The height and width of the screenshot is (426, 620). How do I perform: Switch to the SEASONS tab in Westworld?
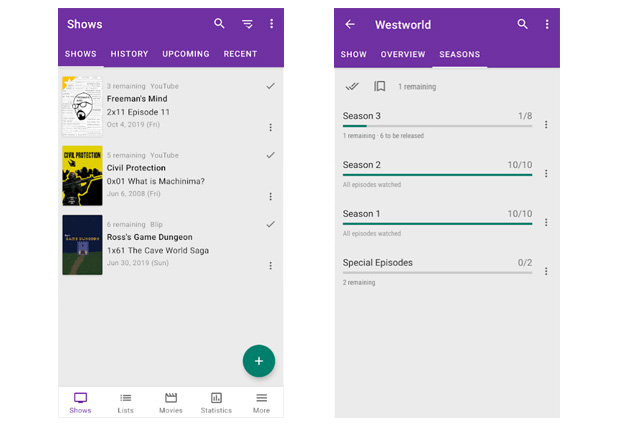(459, 54)
